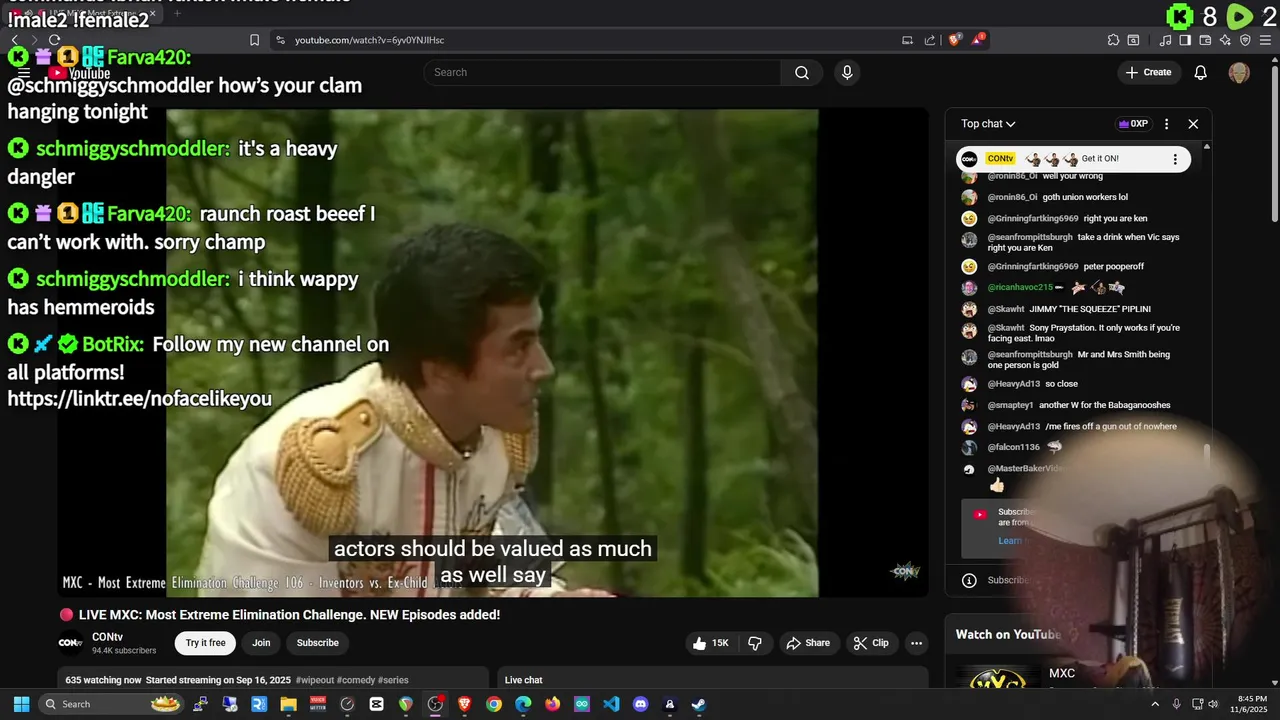The image size is (1280, 720).
Task: Open the browser extensions puzzle icon
Action: 1113,40
